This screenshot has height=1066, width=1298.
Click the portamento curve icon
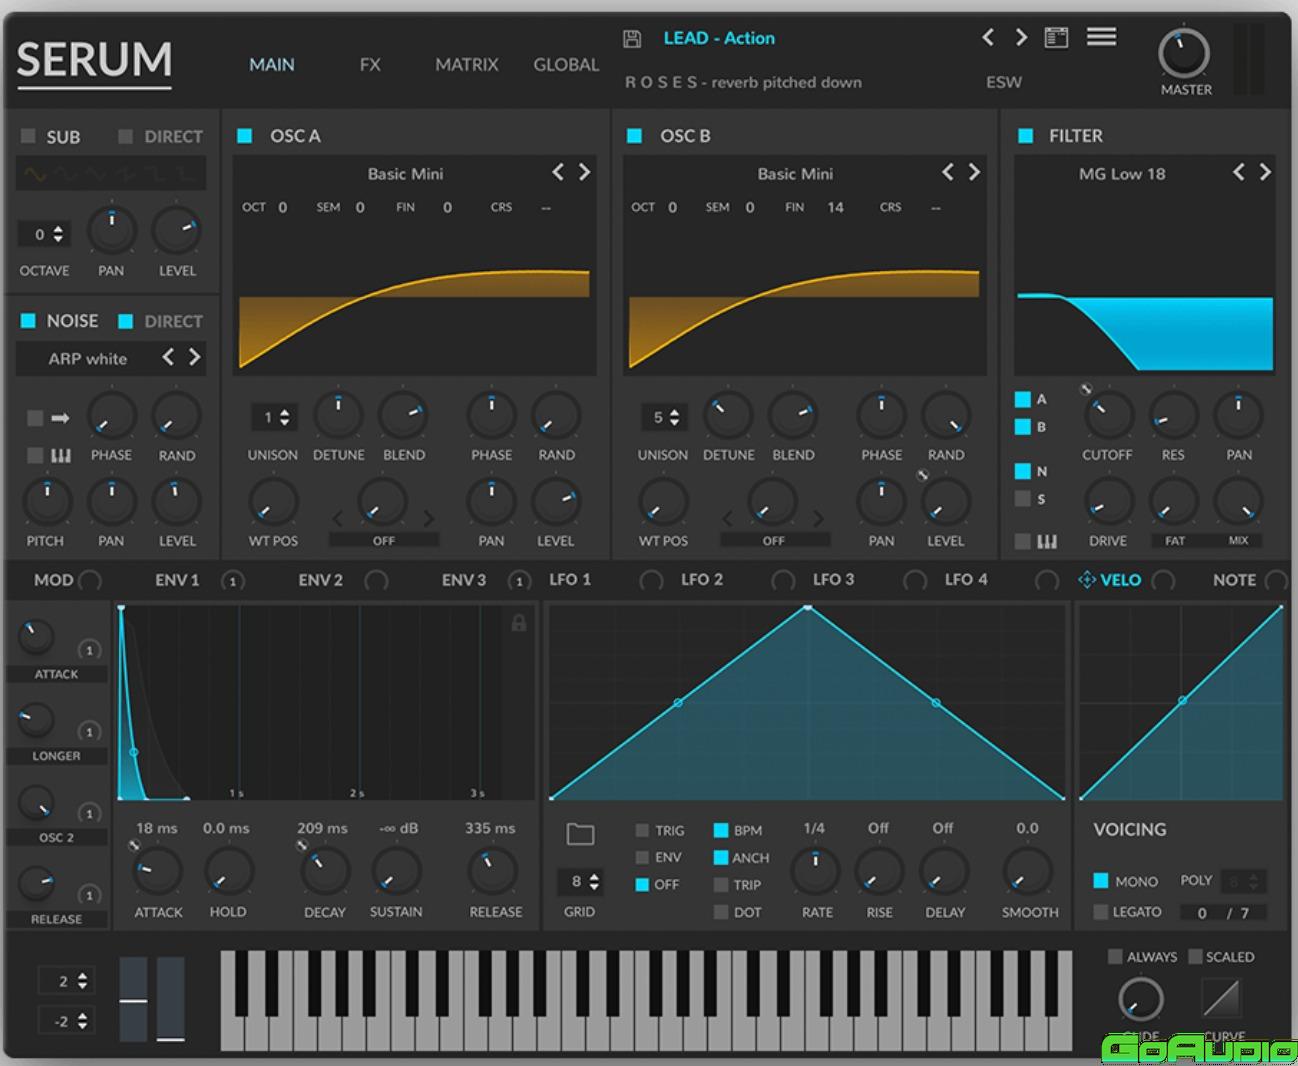[x=1221, y=997]
